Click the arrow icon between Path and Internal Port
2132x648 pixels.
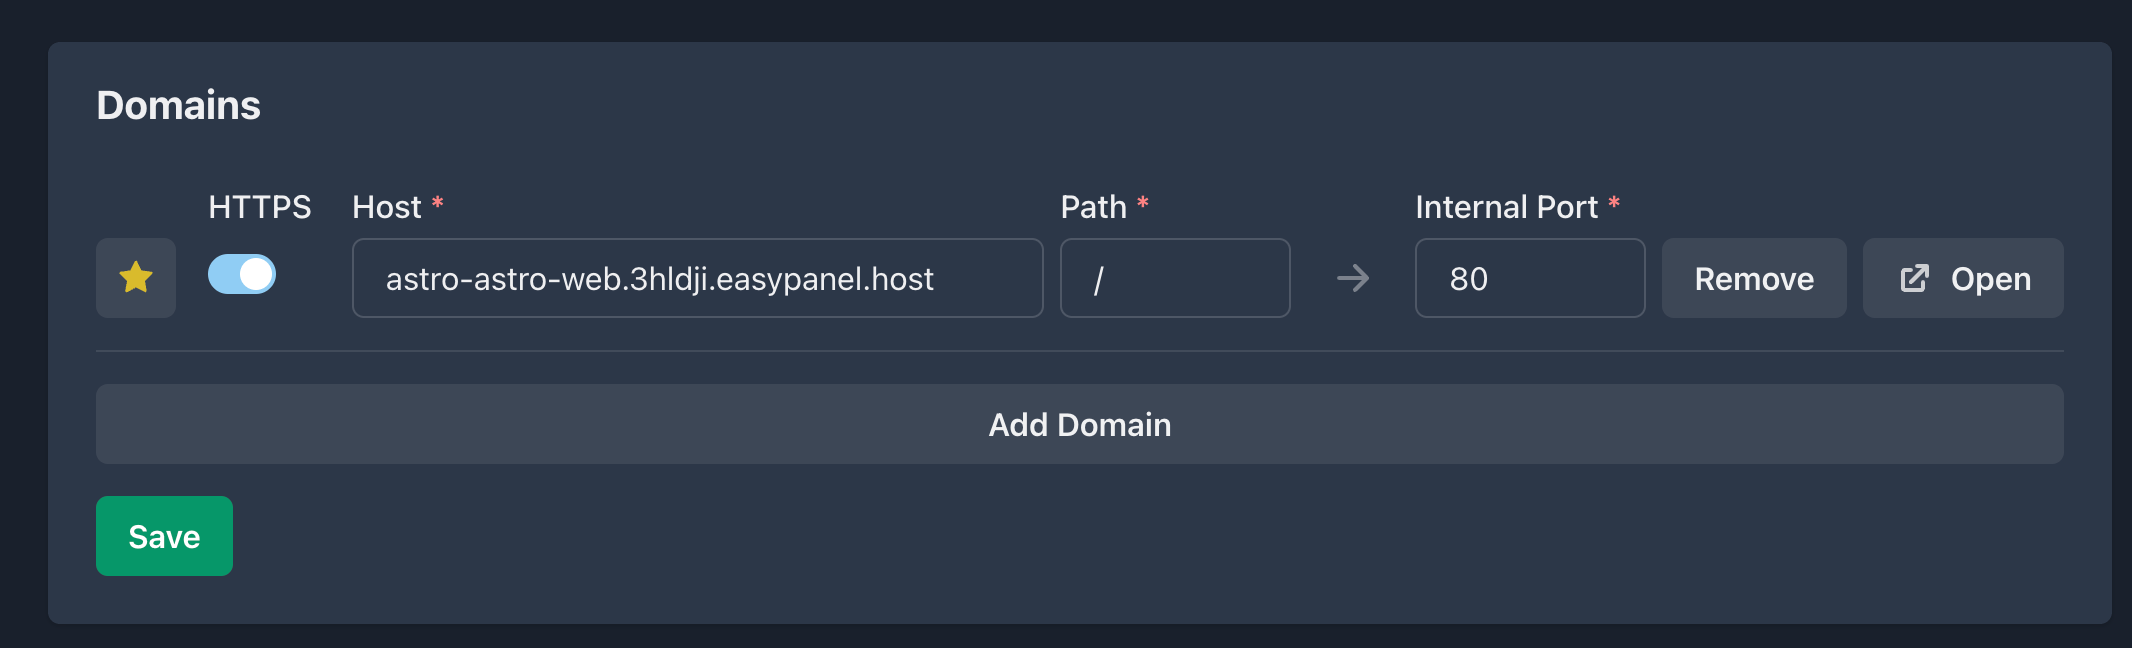point(1352,278)
